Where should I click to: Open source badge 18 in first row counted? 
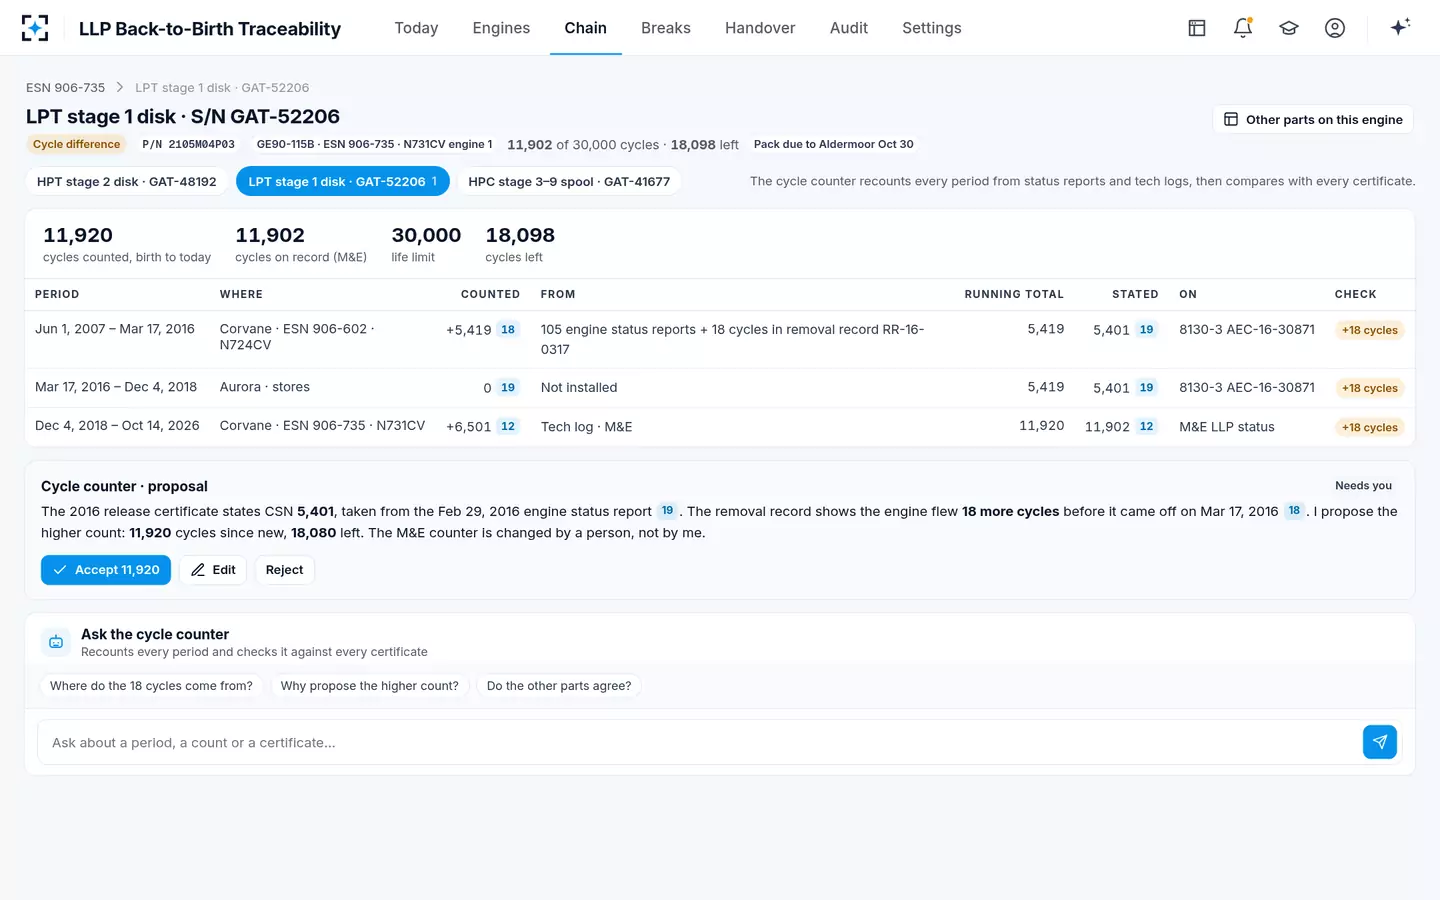pyautogui.click(x=508, y=330)
